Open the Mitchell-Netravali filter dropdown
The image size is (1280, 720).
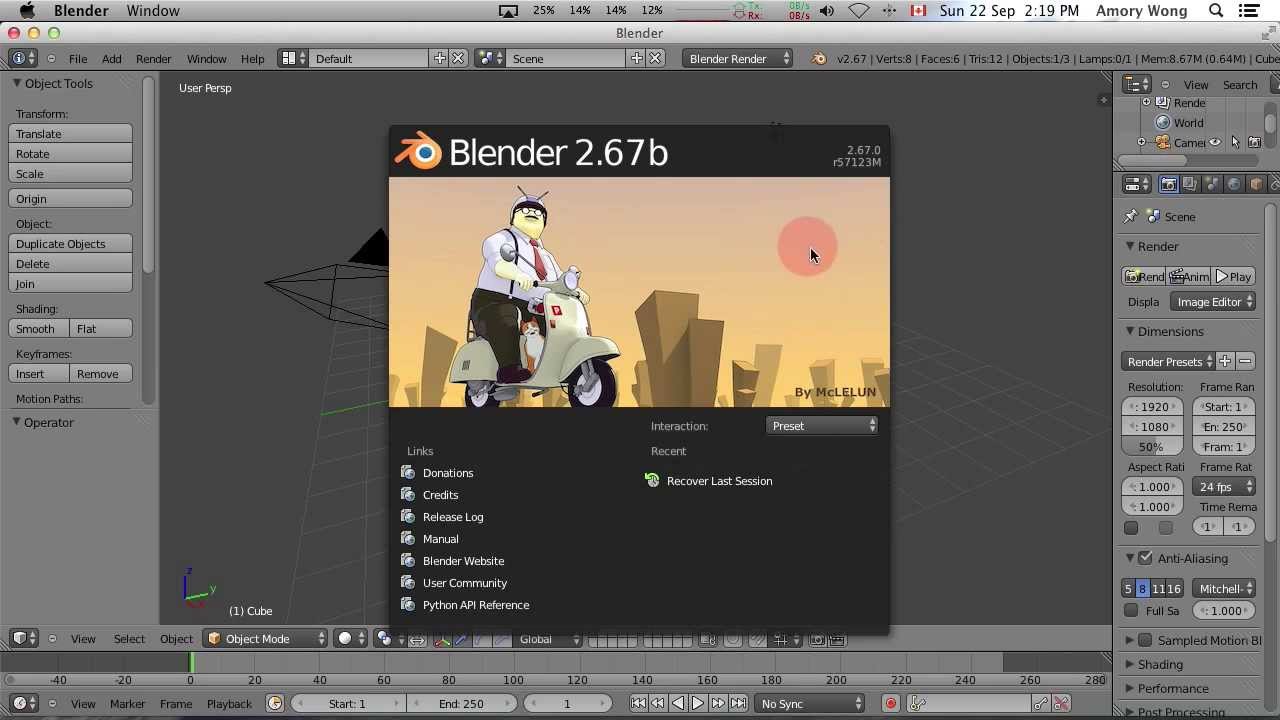tap(1226, 589)
